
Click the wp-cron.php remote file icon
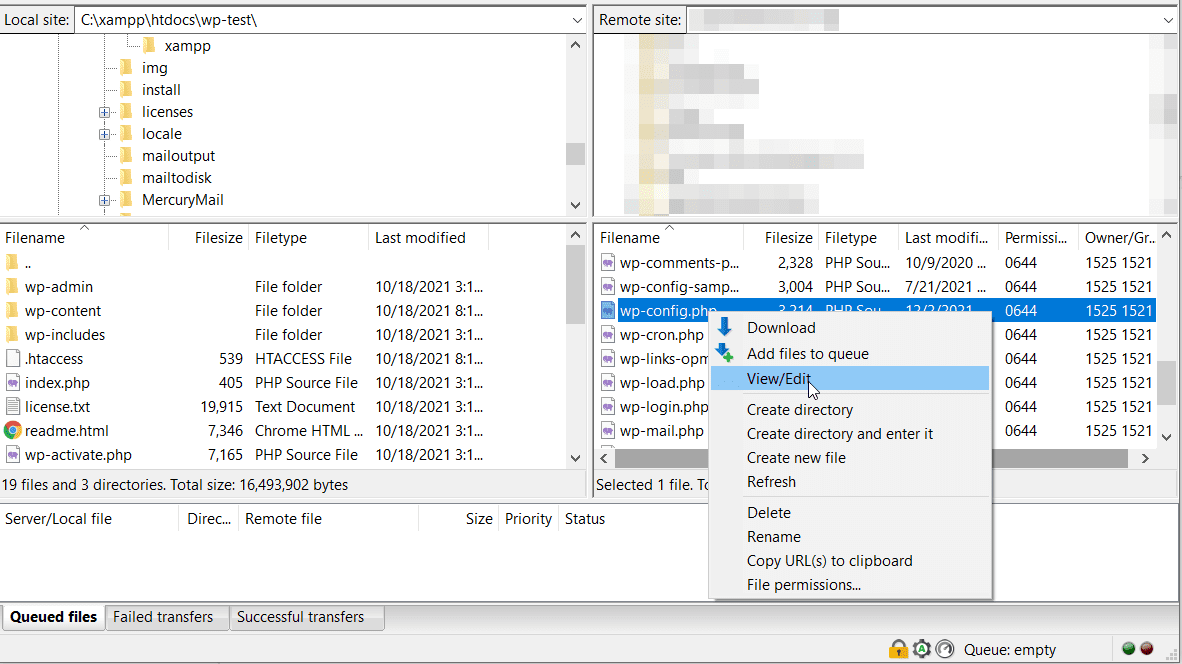click(608, 335)
